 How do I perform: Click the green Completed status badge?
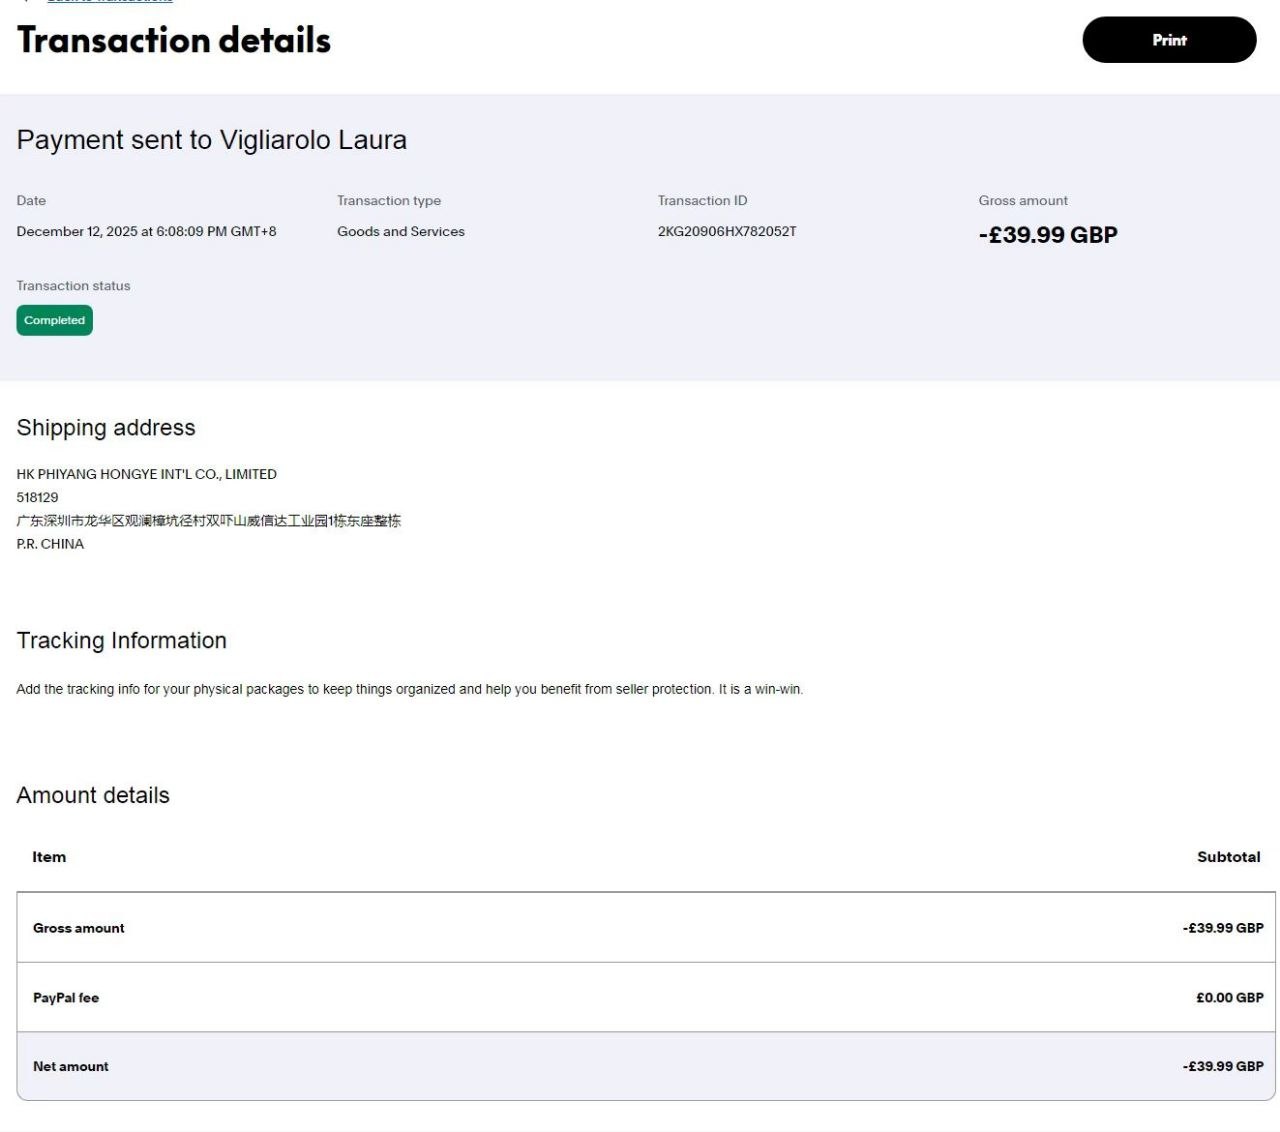pyautogui.click(x=54, y=320)
